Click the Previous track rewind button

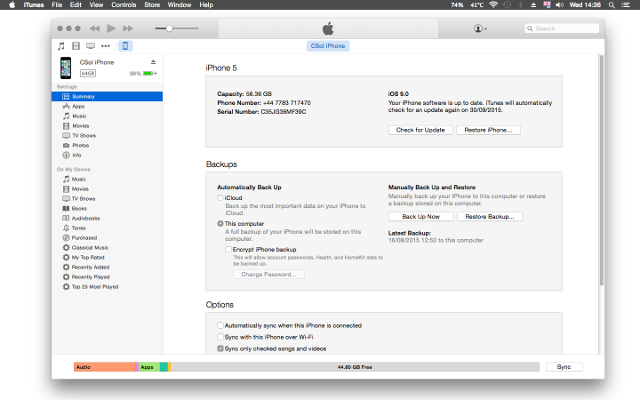[x=94, y=28]
